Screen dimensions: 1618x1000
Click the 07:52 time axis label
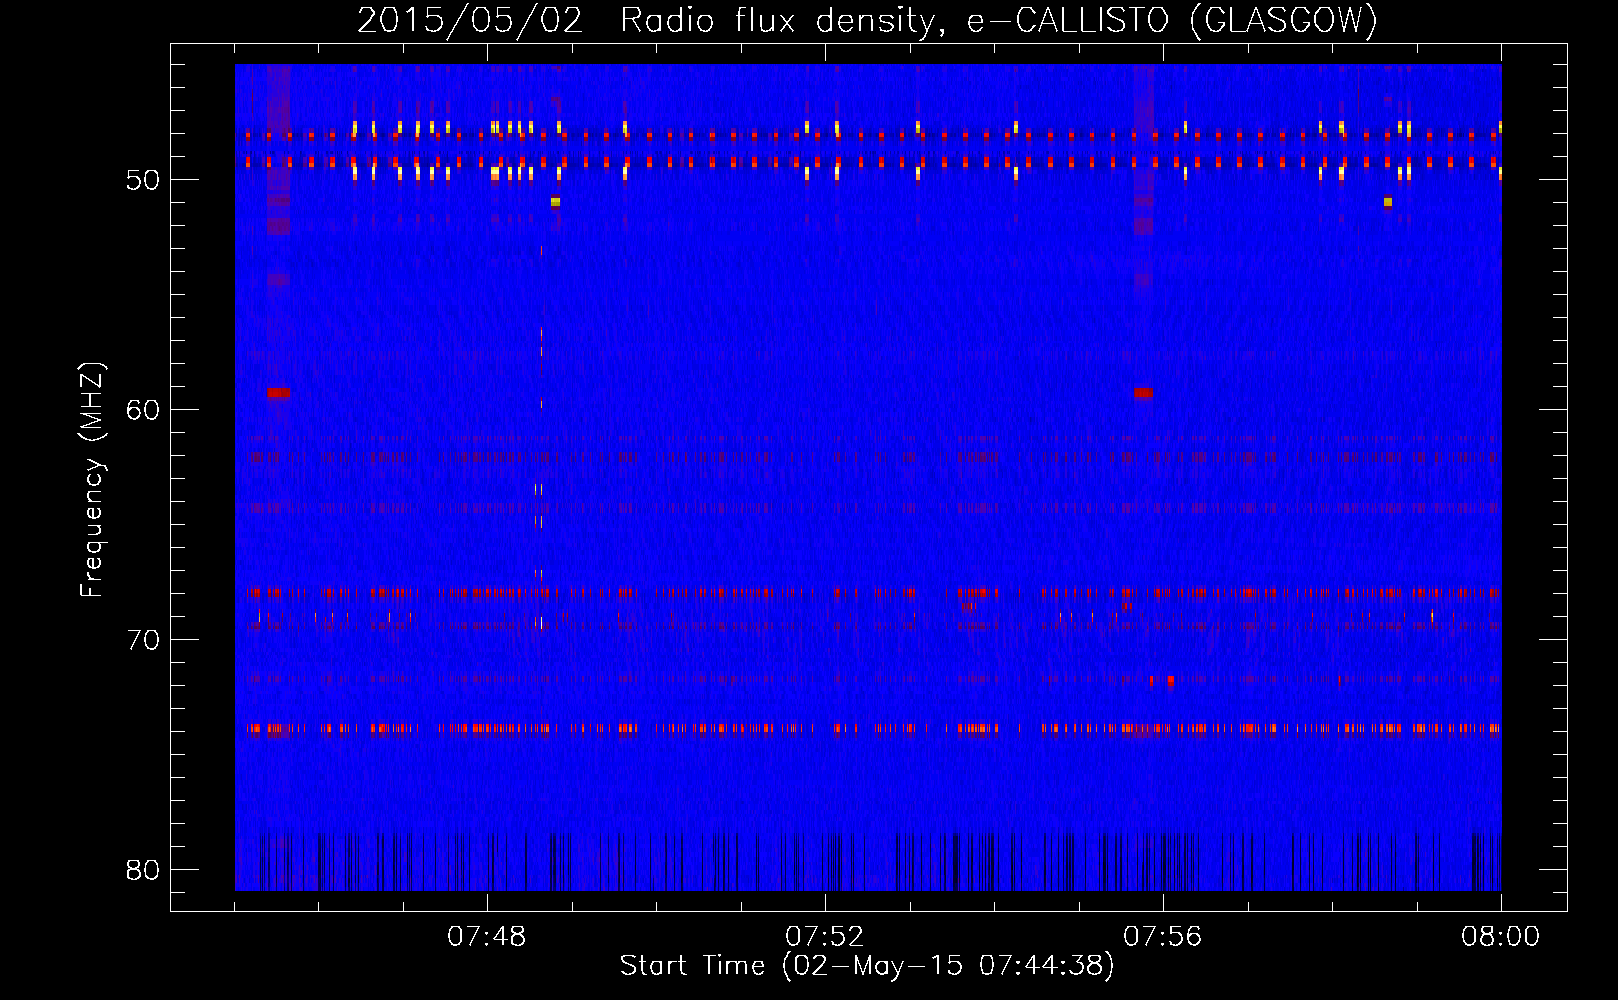pyautogui.click(x=825, y=937)
